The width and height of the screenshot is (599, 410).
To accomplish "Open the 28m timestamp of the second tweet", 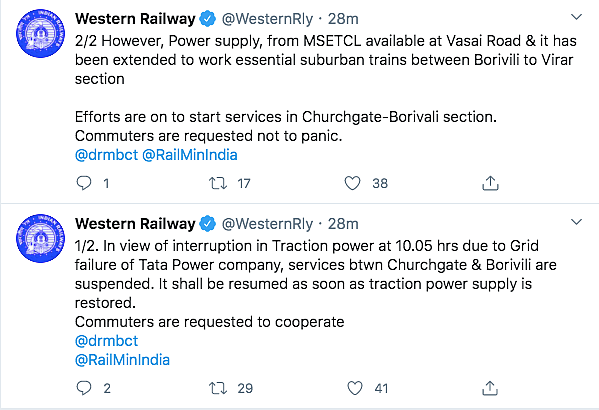I will coord(343,224).
